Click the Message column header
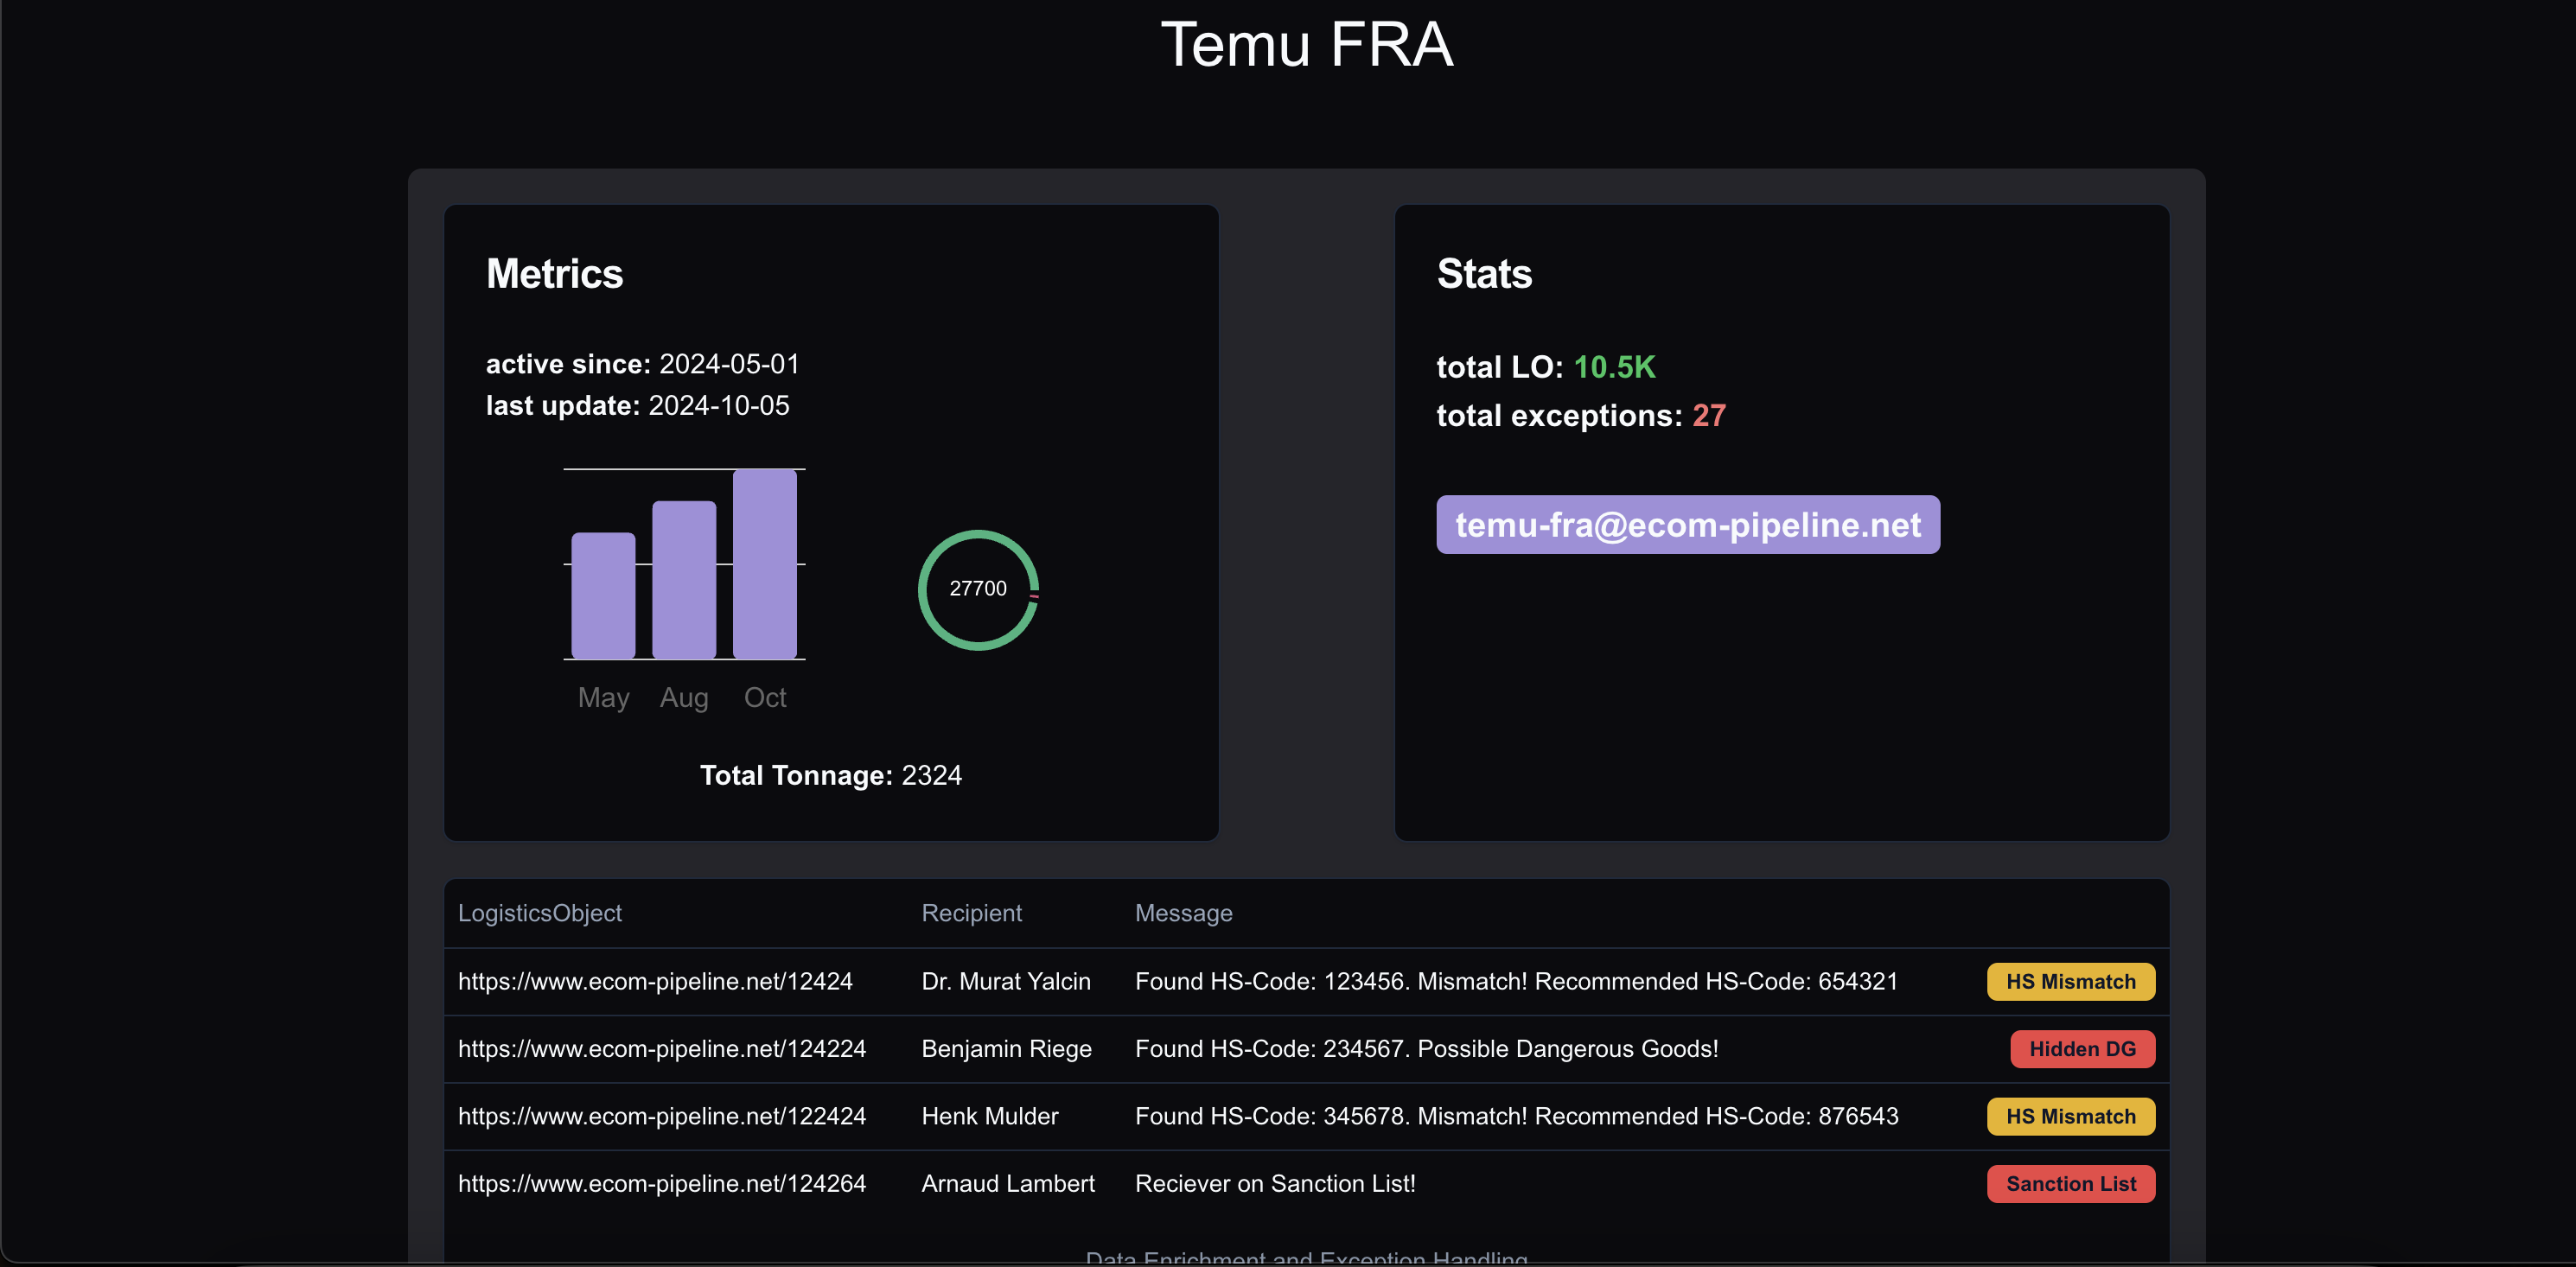The image size is (2576, 1267). 1183,913
